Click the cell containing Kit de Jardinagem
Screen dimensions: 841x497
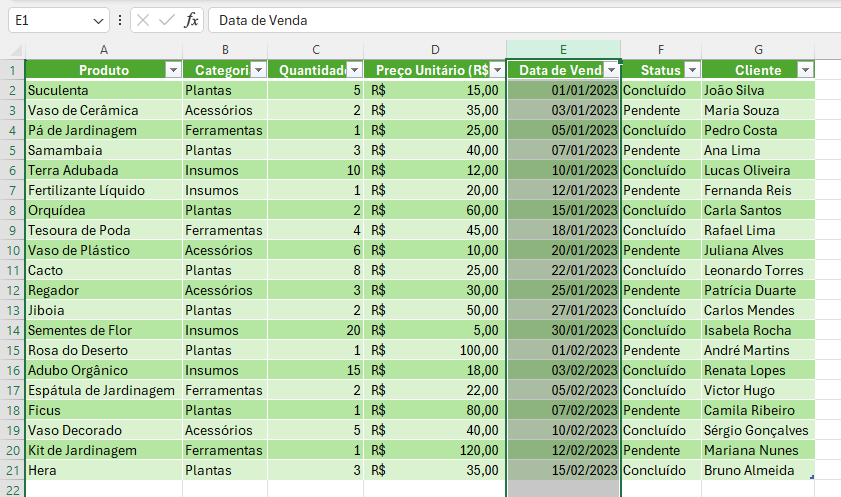[104, 450]
